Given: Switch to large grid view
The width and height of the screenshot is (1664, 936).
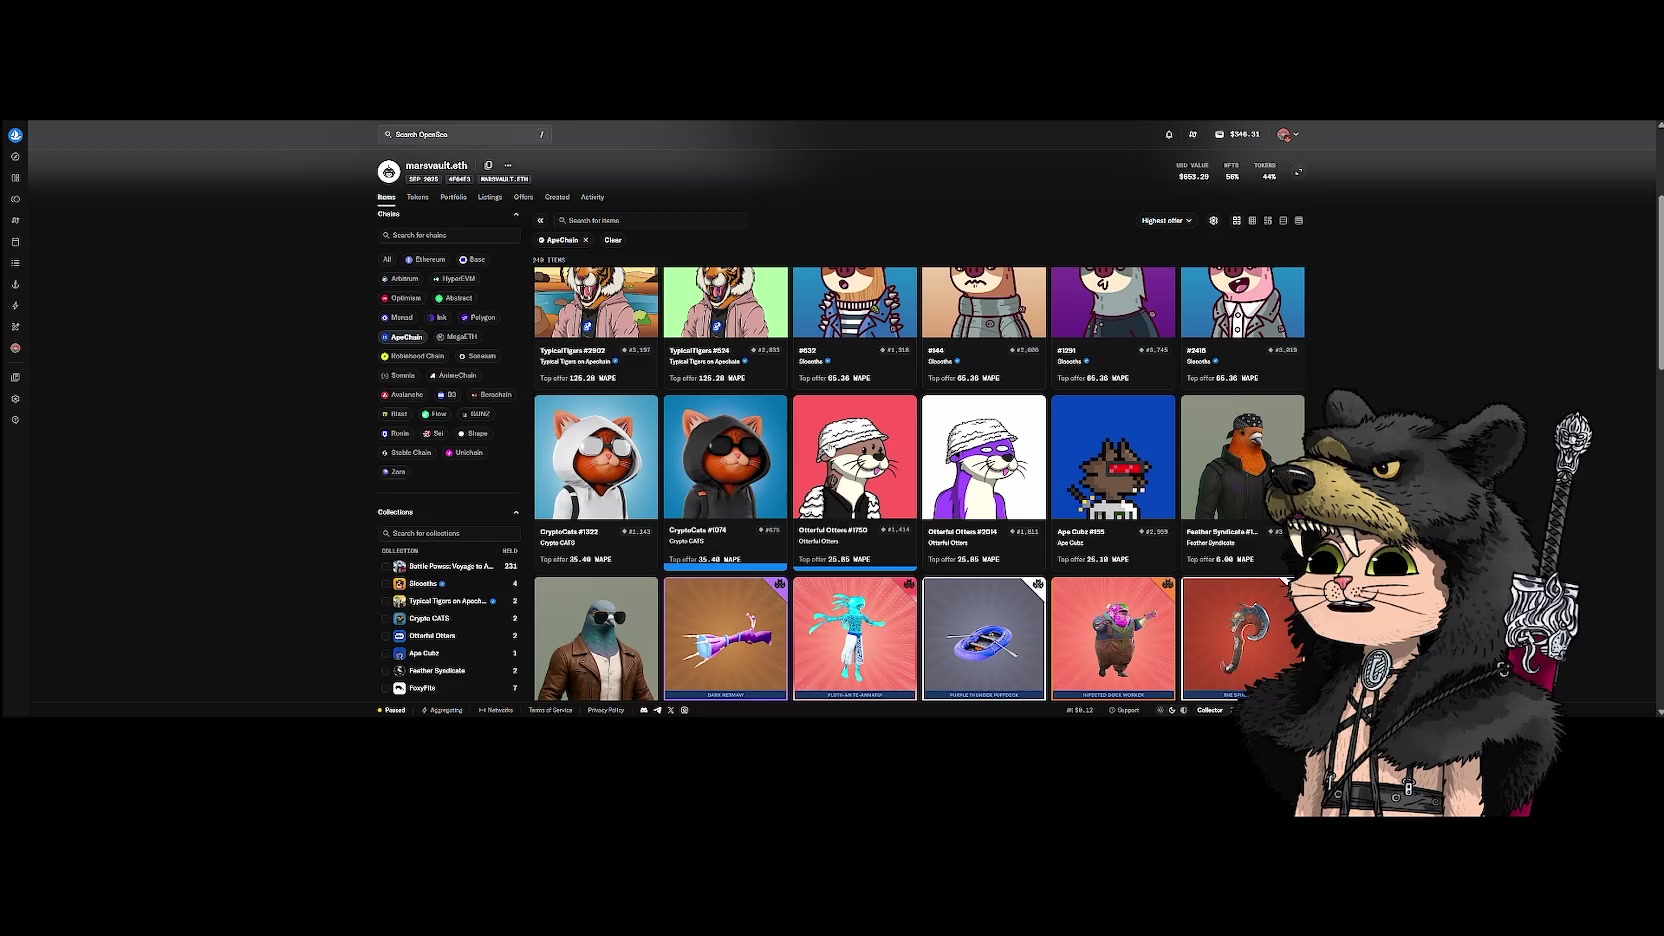Looking at the screenshot, I should [1237, 221].
